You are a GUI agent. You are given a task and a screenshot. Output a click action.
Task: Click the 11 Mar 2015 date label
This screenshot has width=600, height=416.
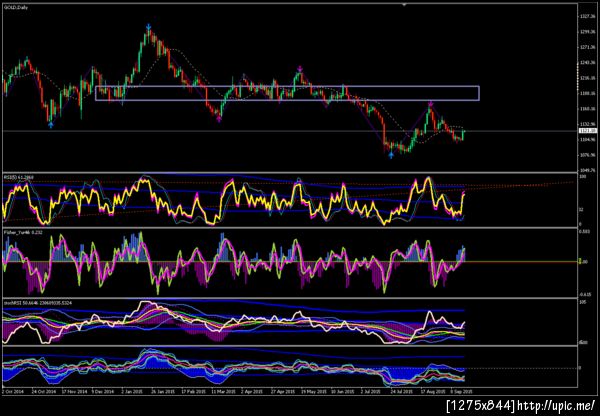coord(223,392)
